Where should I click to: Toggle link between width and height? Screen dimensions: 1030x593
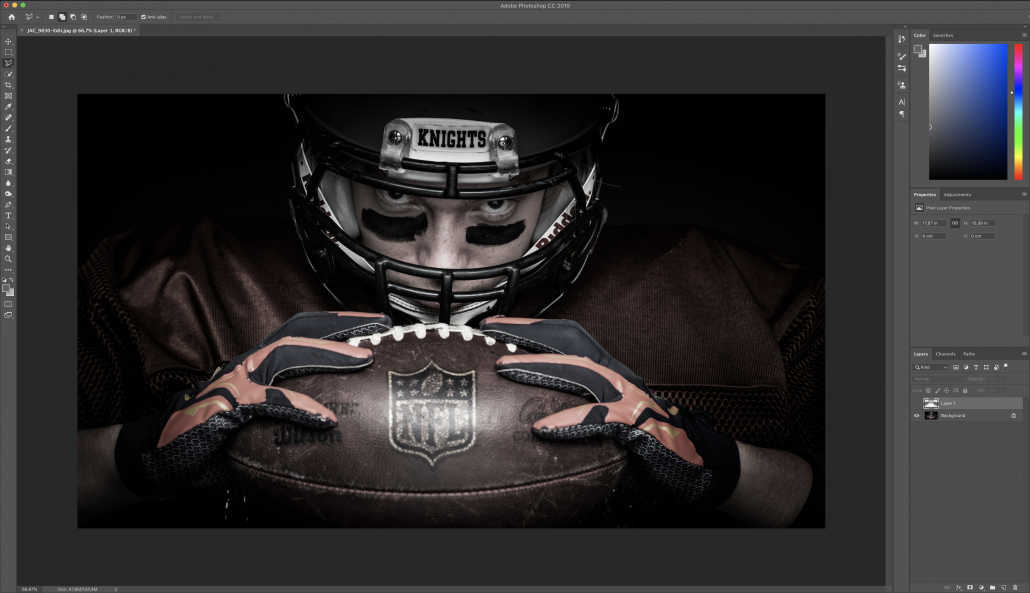pos(954,223)
